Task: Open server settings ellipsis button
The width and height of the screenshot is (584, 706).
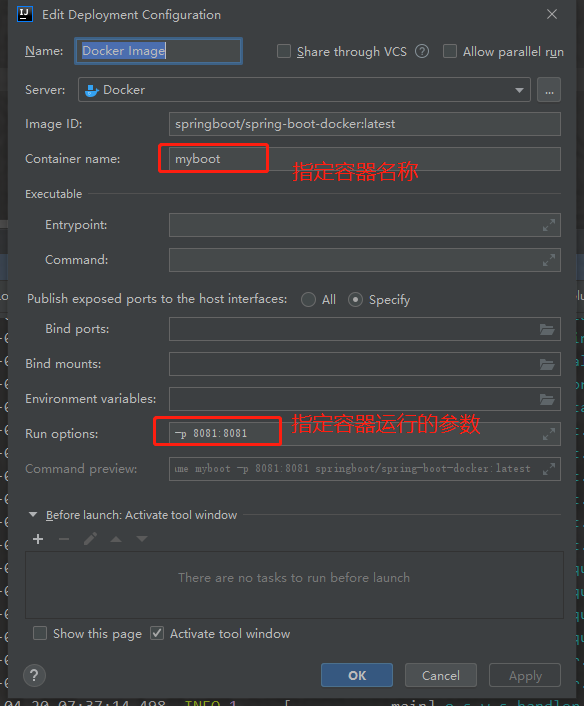Action: tap(549, 90)
